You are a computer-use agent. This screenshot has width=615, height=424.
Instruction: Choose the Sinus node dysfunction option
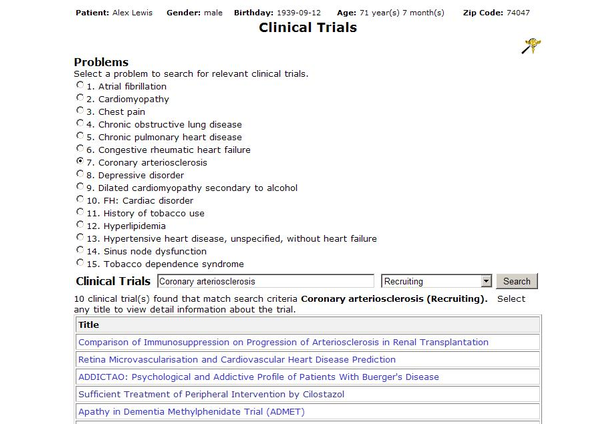pos(80,249)
